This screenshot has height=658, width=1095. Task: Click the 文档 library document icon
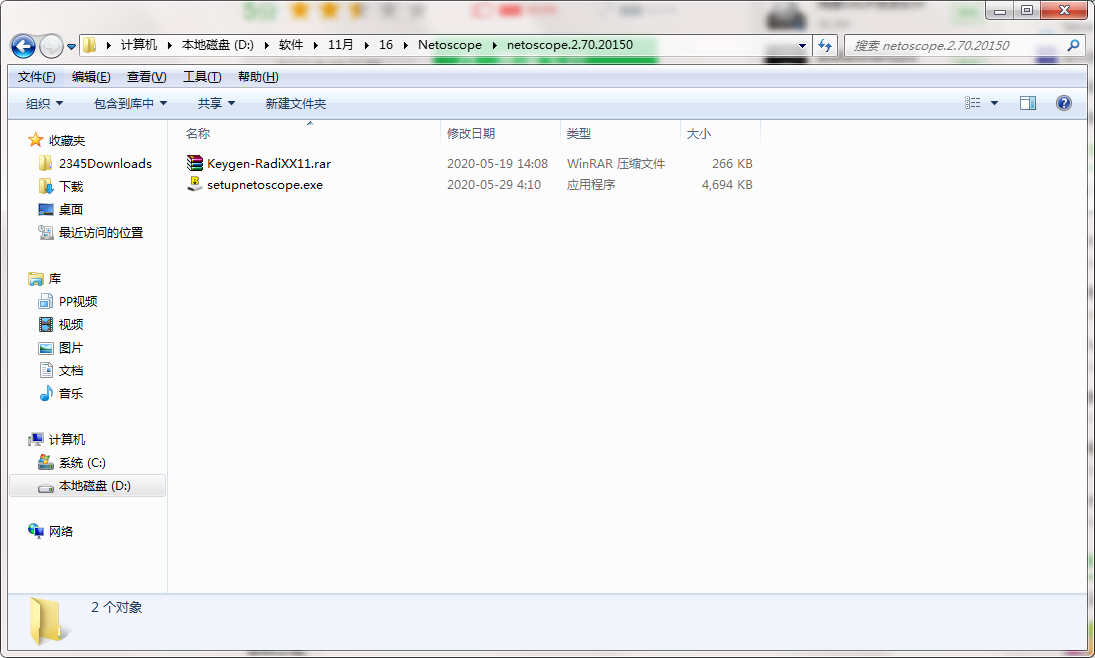click(46, 370)
